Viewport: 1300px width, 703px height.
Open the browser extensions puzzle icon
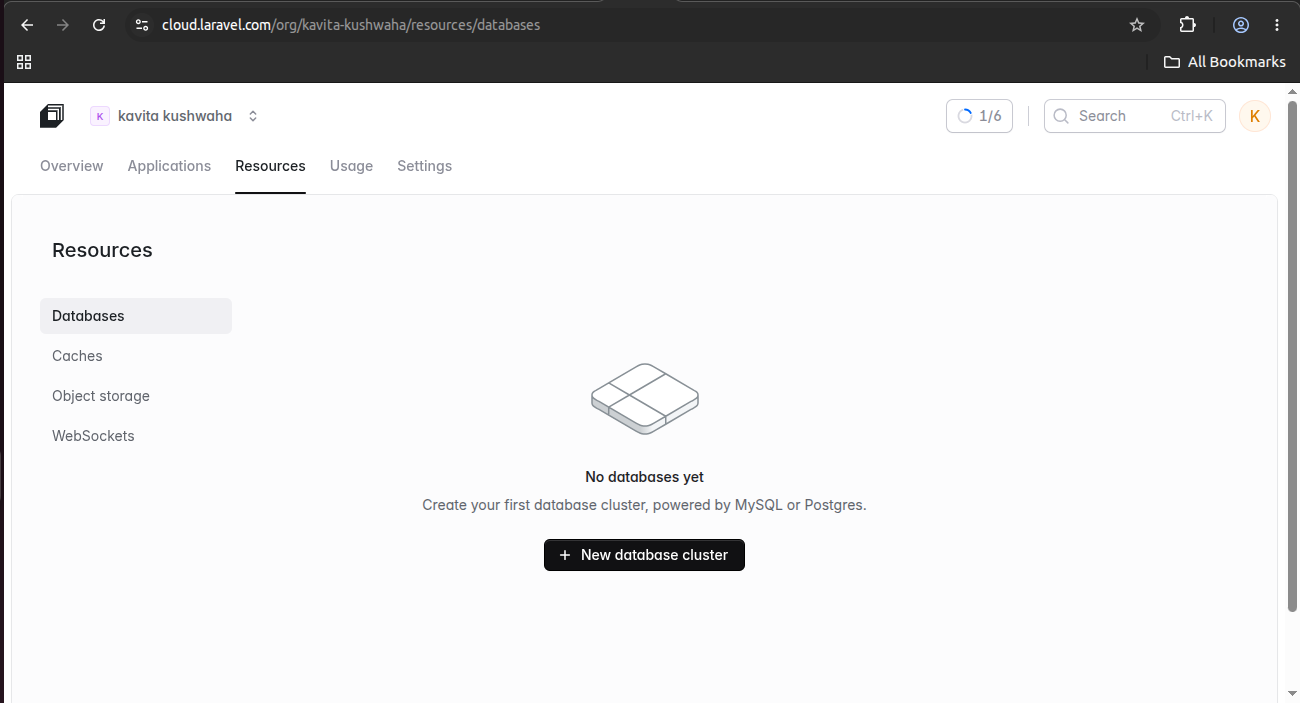tap(1187, 25)
